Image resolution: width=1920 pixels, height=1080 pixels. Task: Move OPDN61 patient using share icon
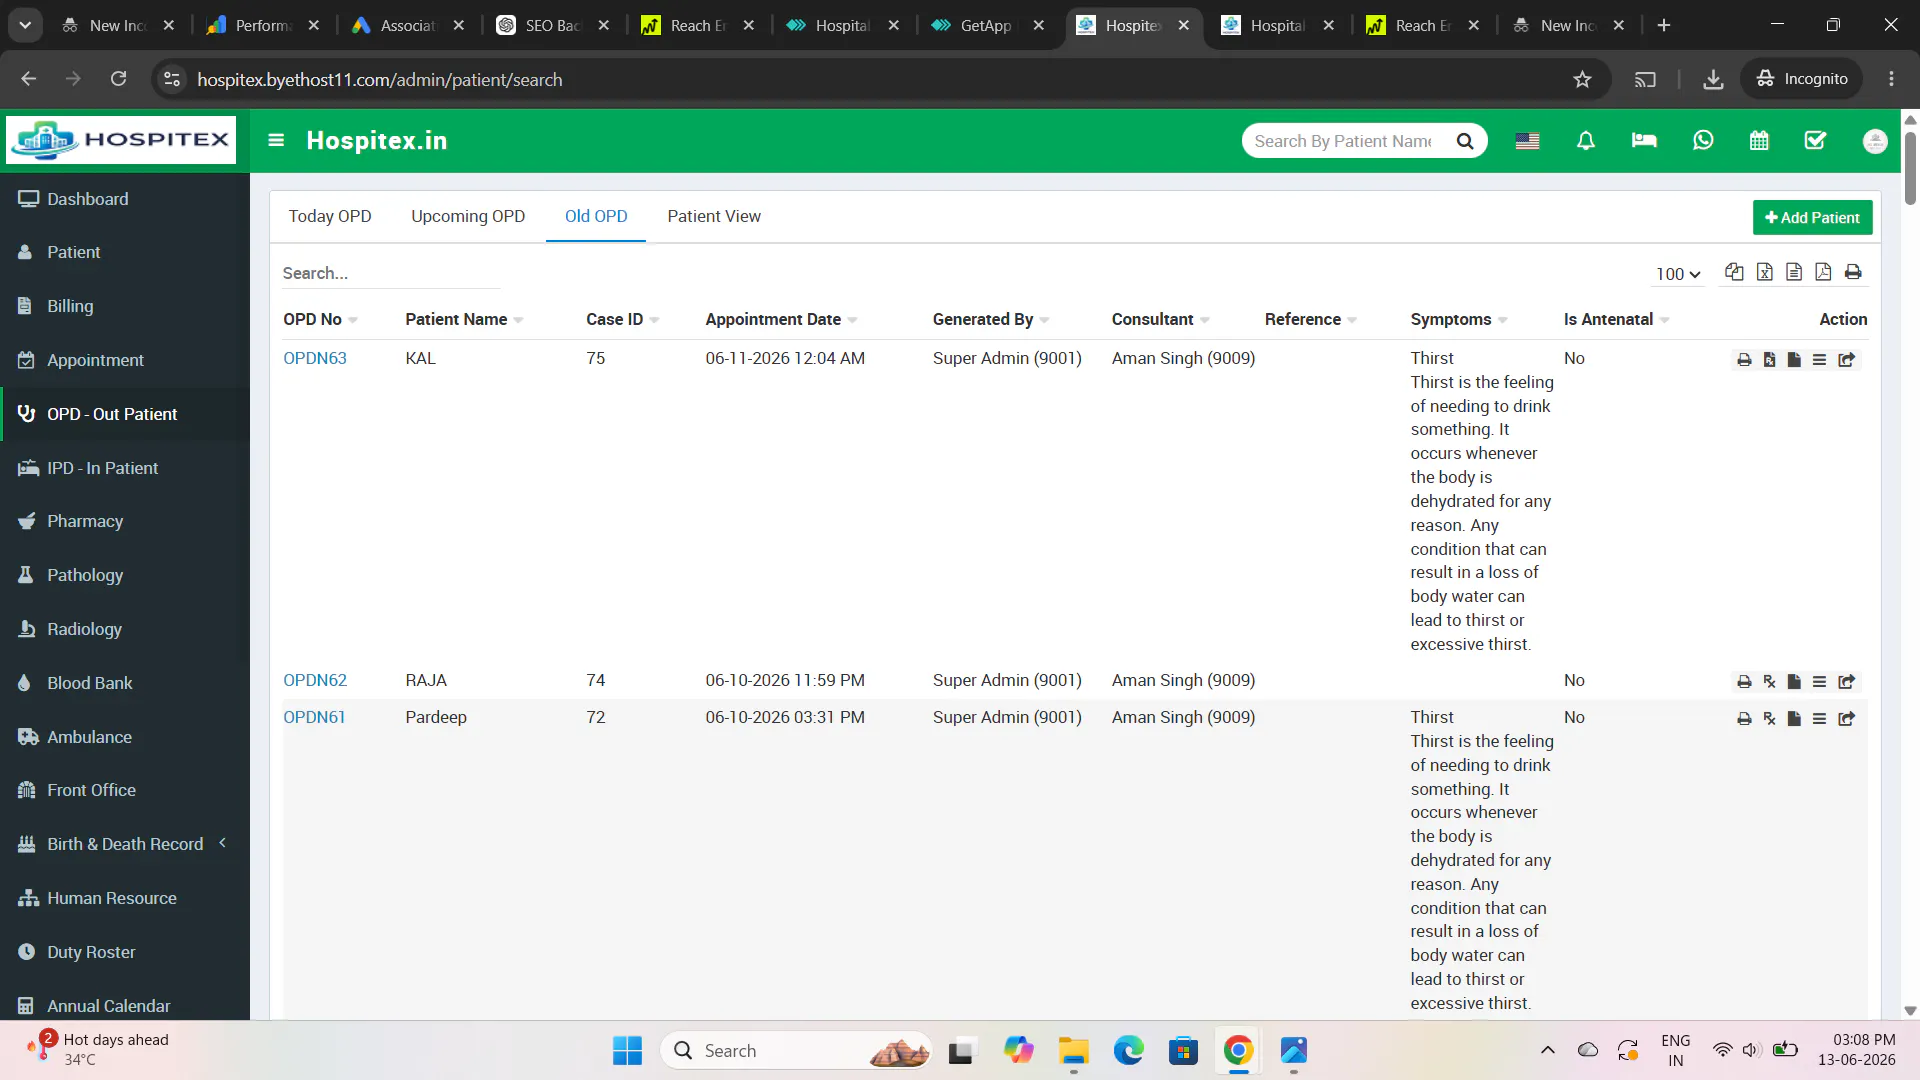tap(1847, 719)
